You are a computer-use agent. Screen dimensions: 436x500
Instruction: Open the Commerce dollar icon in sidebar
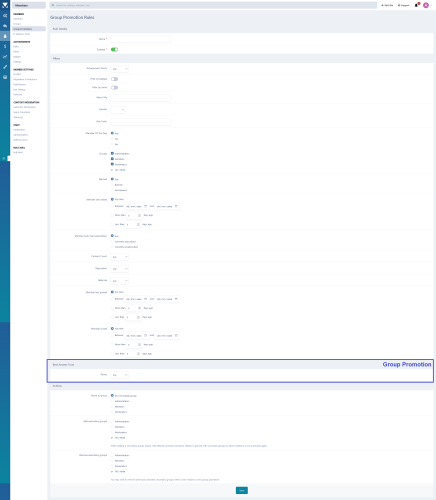pos(5,46)
